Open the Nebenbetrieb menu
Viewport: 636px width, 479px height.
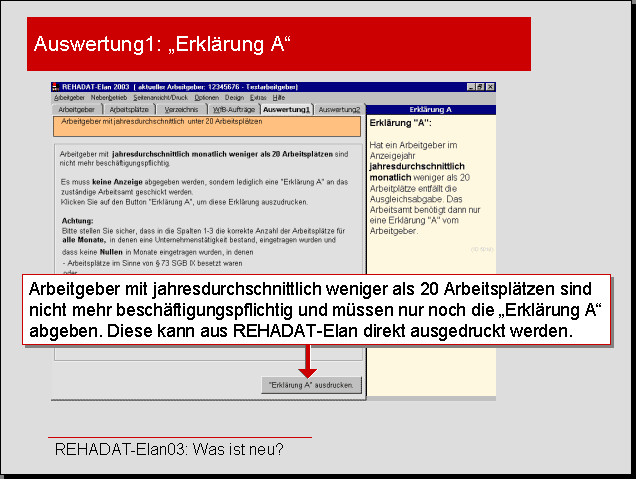coord(109,98)
